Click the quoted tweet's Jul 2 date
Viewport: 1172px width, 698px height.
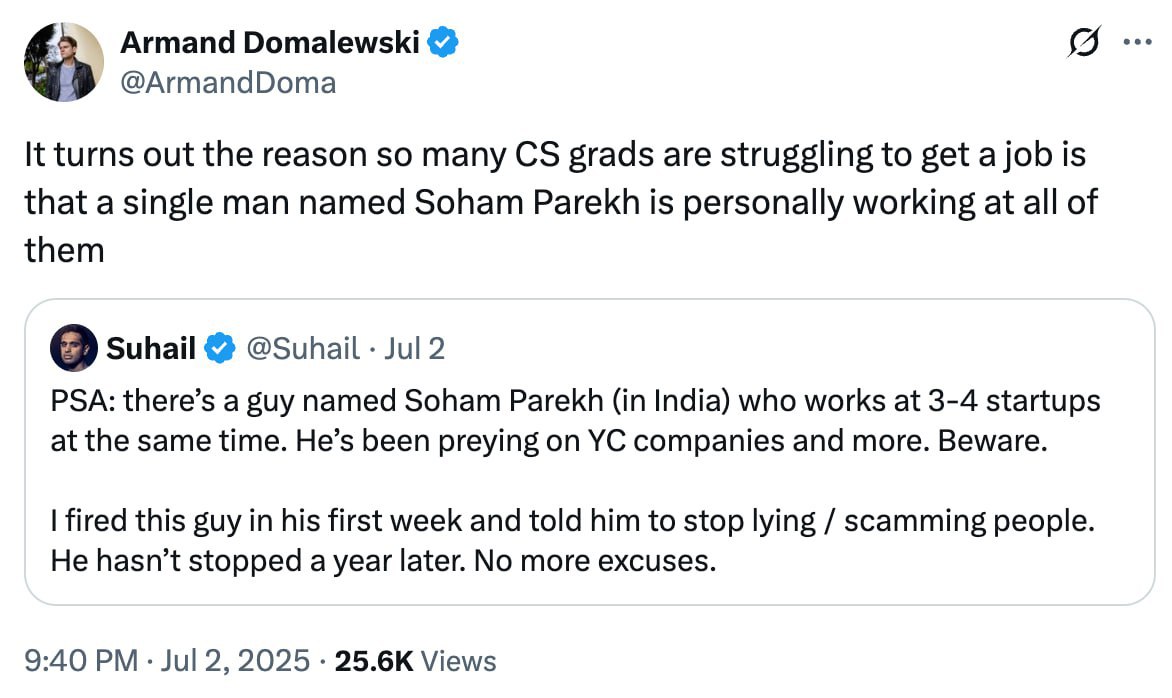coord(412,348)
